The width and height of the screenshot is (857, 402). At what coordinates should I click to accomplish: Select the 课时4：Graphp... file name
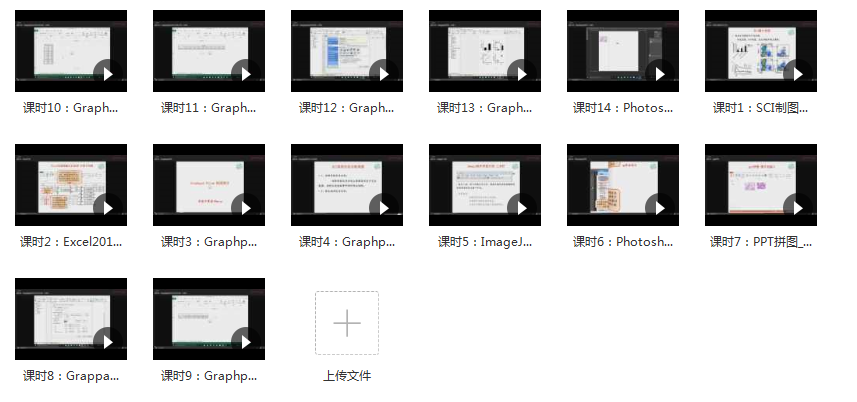[347, 242]
